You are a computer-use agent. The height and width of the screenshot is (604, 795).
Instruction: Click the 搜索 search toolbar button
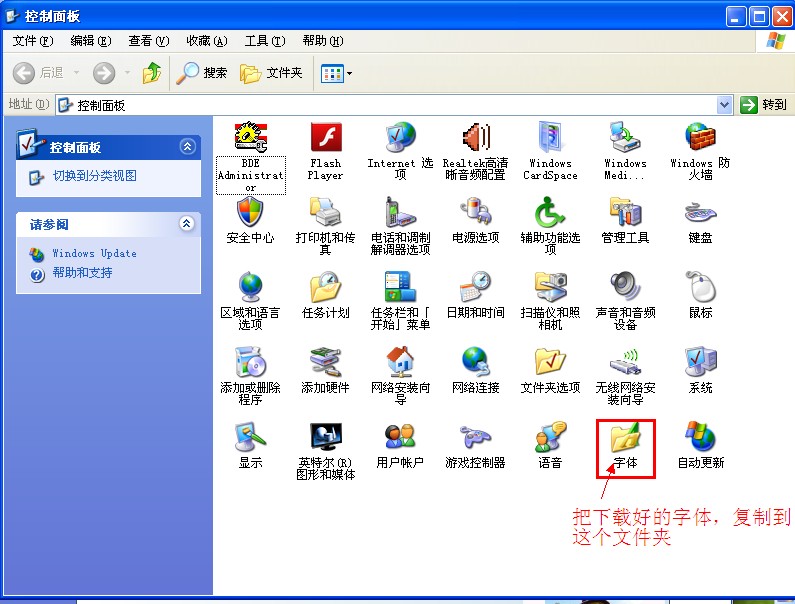tap(202, 73)
